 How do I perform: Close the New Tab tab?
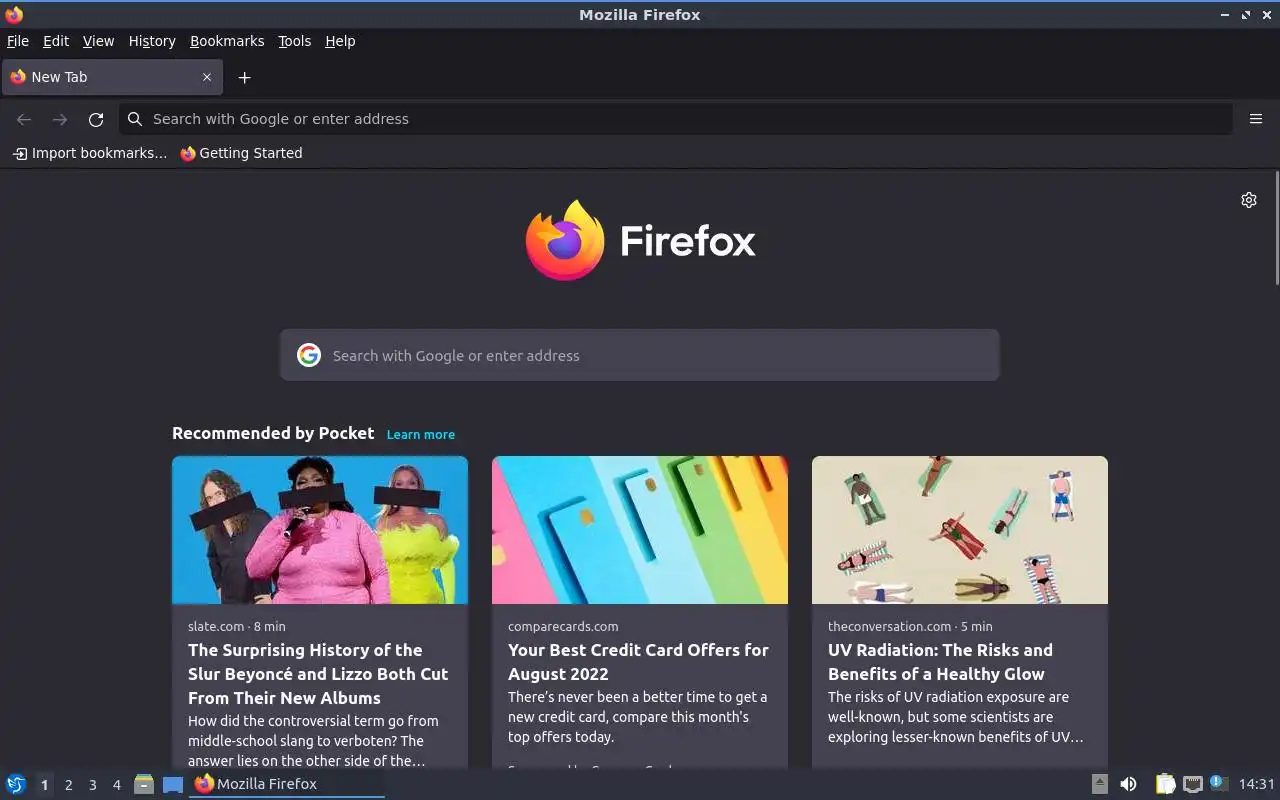coord(207,77)
